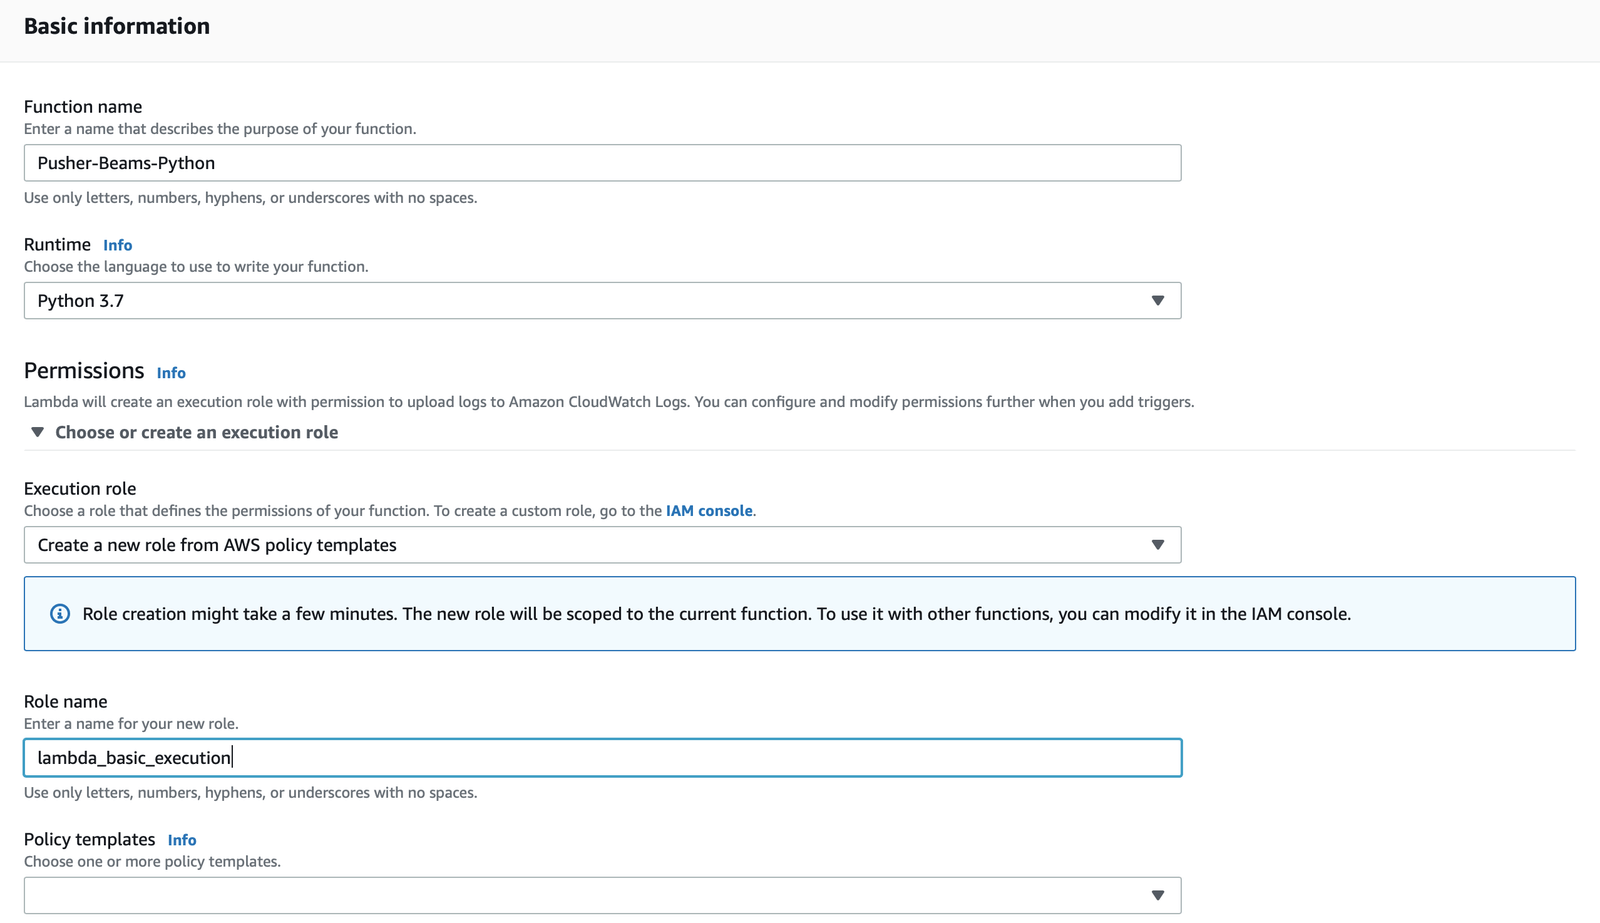
Task: Click 'Choose the language to use' helper text
Action: 196,267
